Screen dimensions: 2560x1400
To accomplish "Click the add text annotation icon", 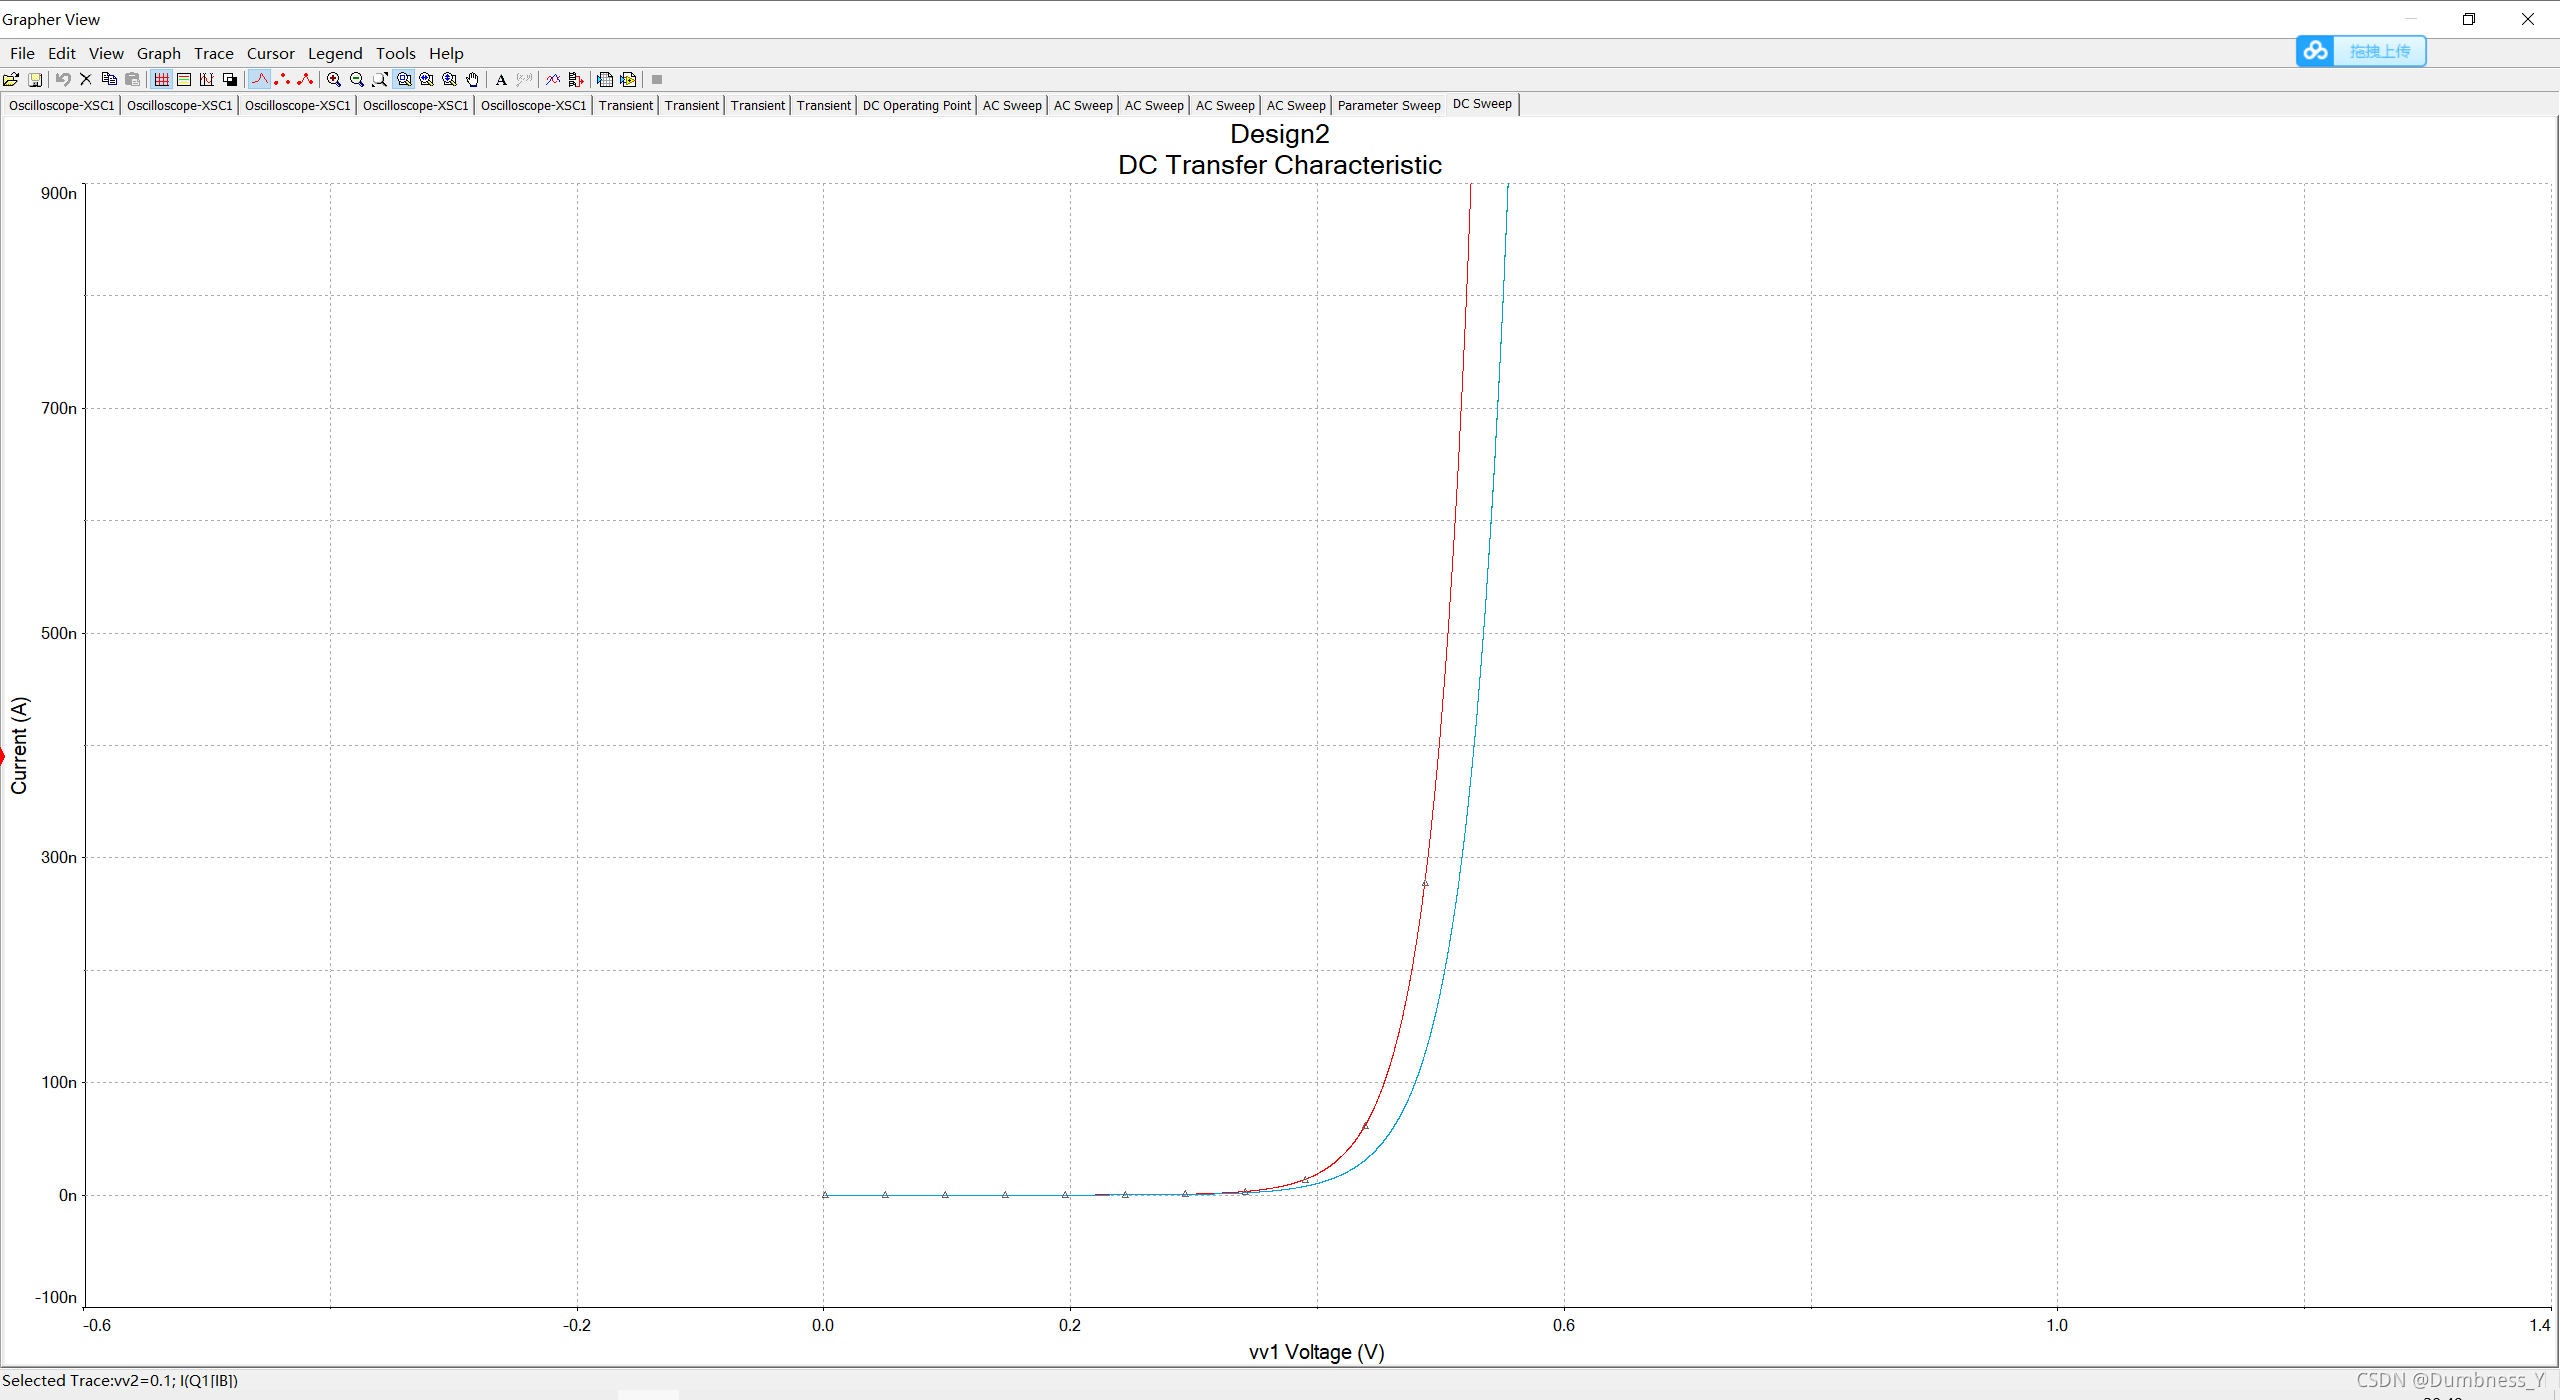I will tap(501, 80).
